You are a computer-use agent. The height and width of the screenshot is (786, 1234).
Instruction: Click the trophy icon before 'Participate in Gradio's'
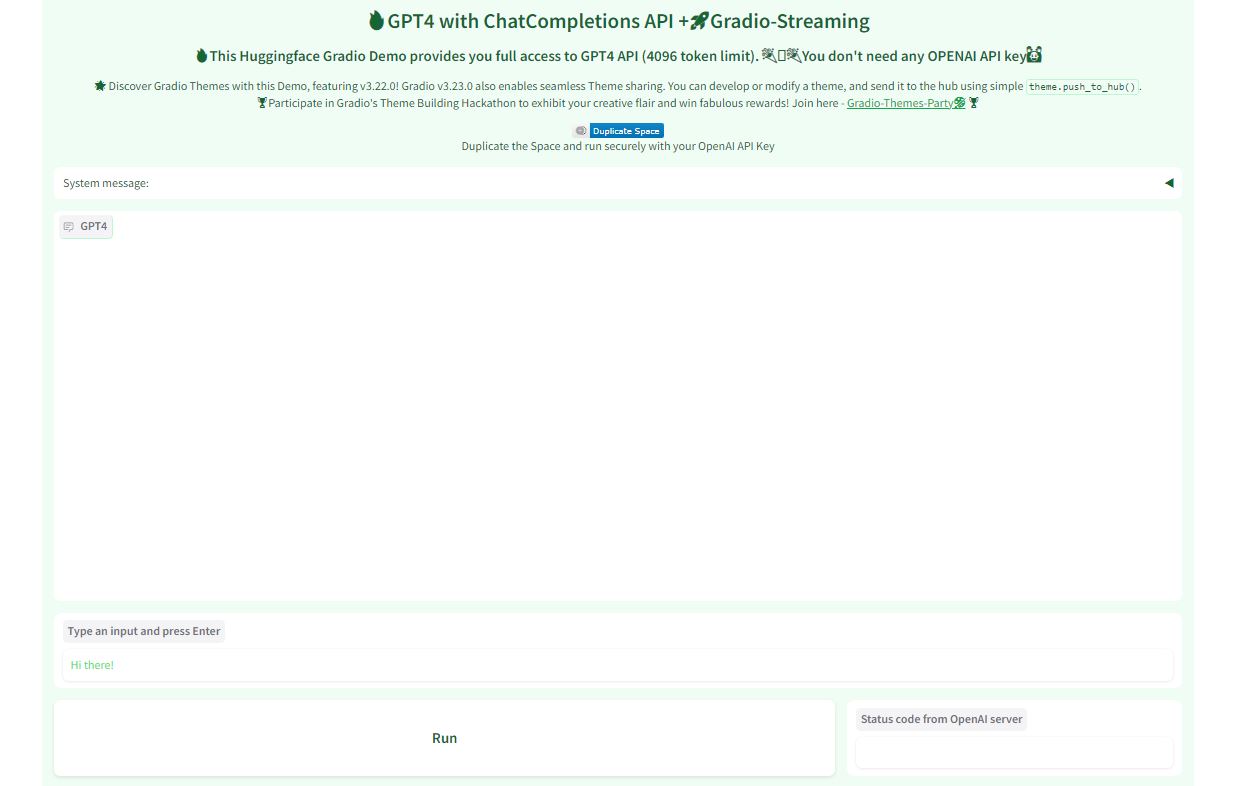click(262, 103)
